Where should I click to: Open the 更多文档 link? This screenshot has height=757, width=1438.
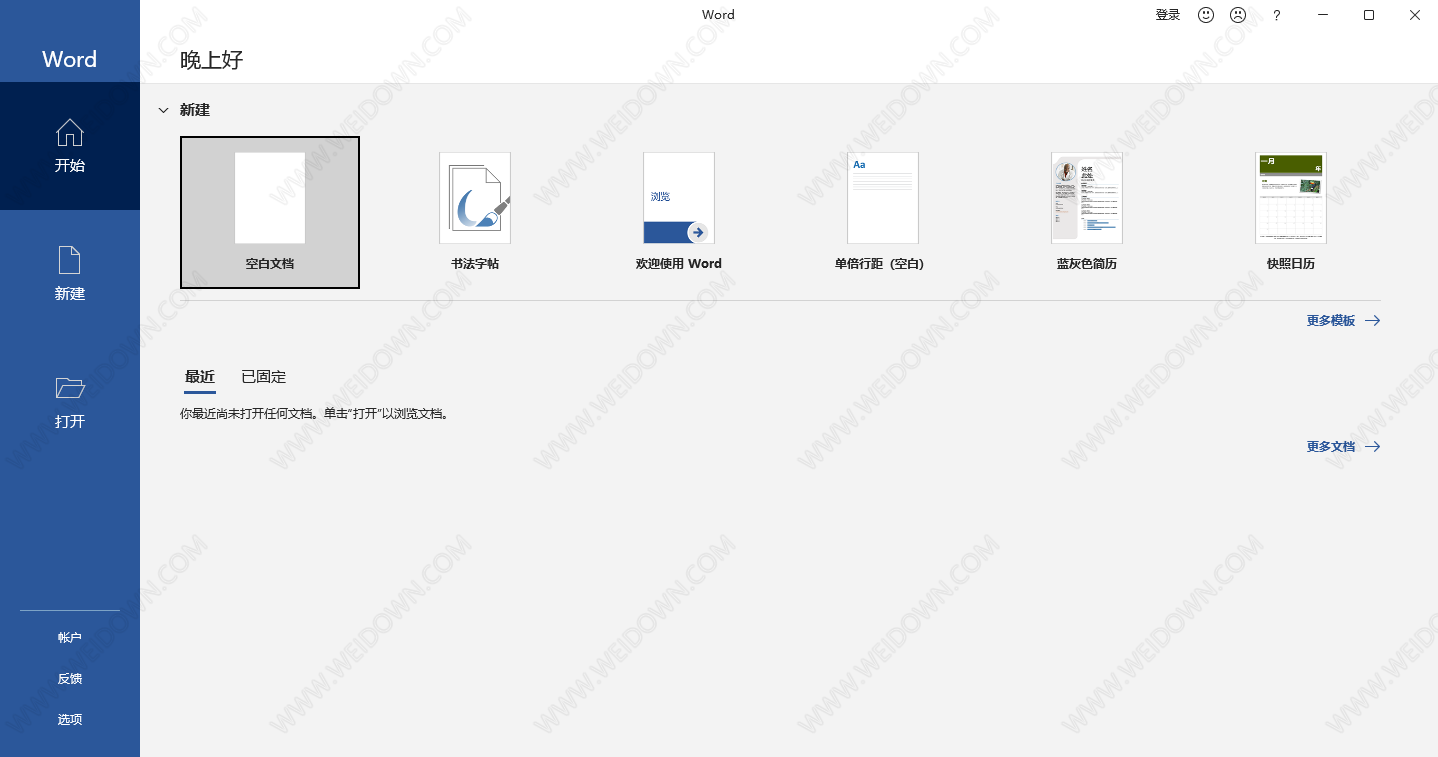click(x=1343, y=447)
